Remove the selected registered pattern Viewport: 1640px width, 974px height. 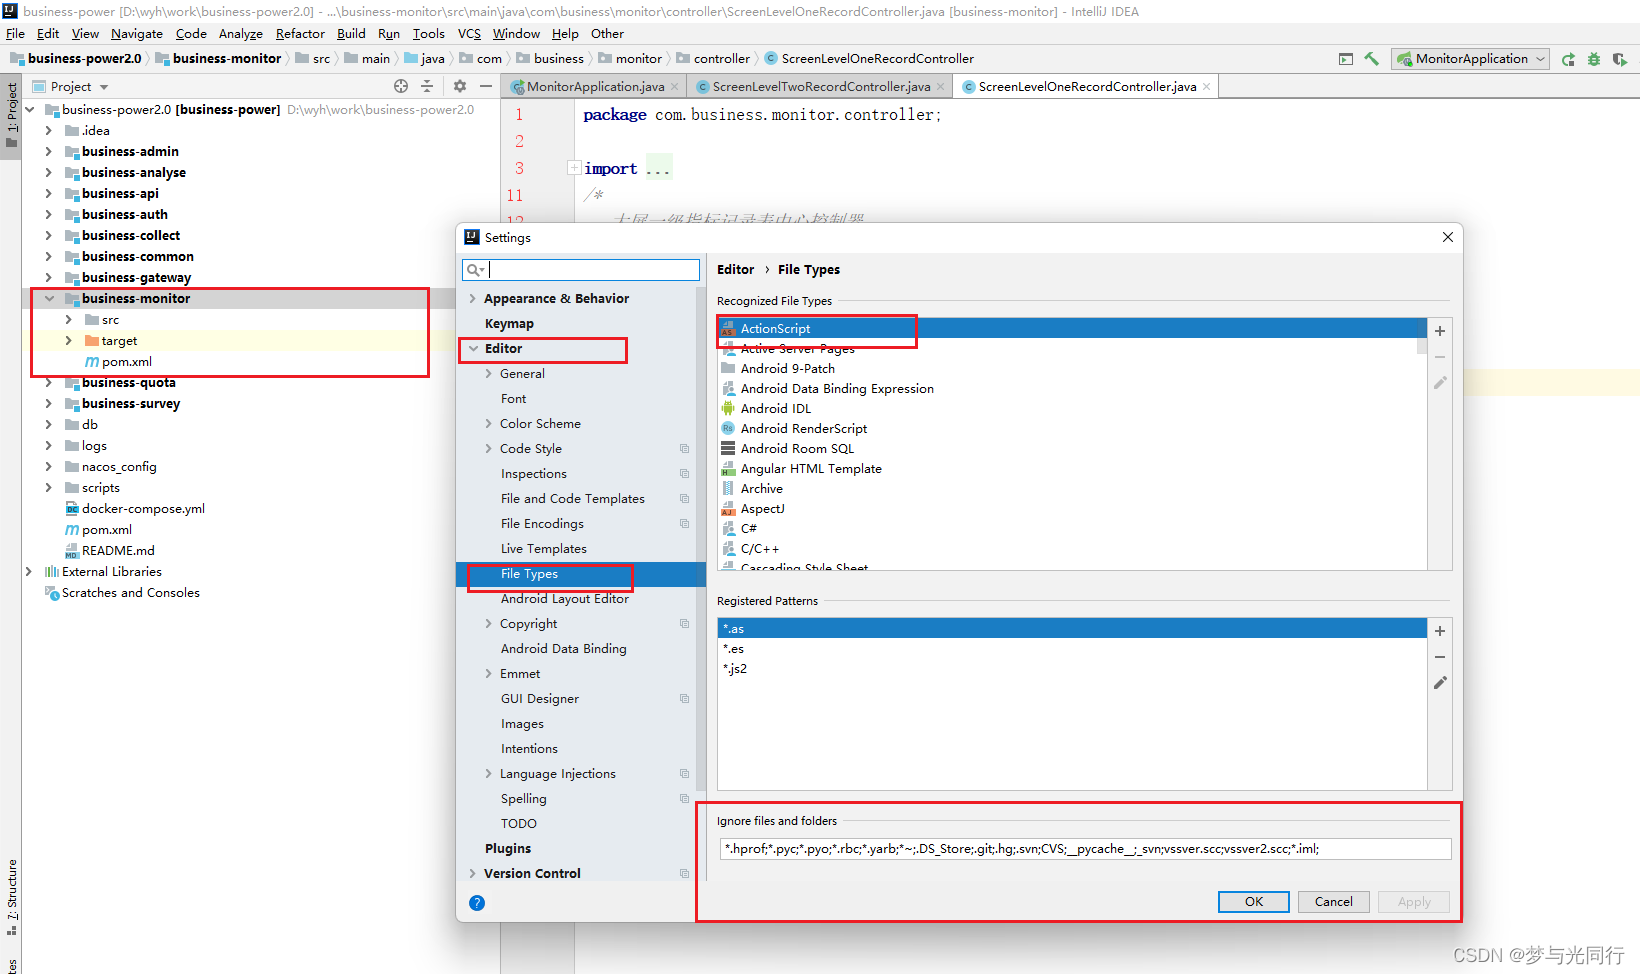tap(1440, 657)
